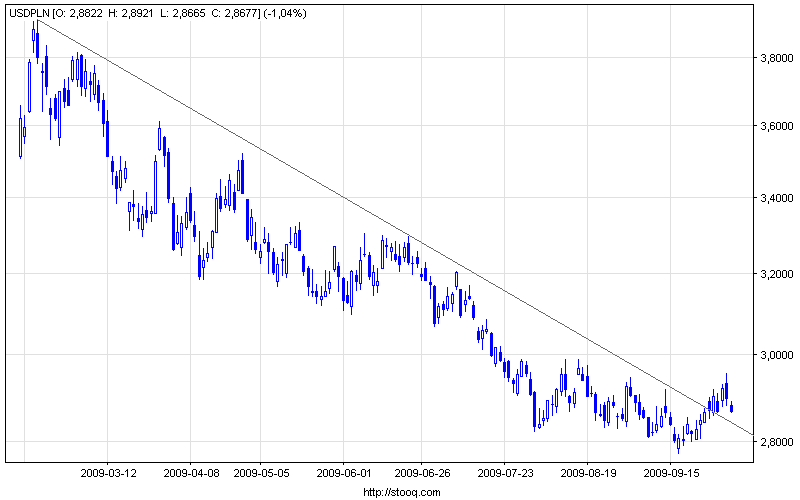Select the low value L: 2,8665

pyautogui.click(x=183, y=14)
